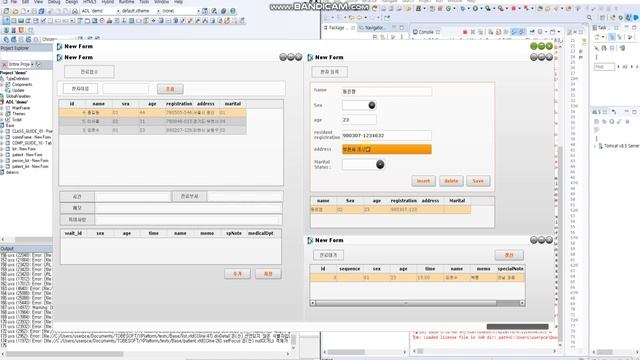Click the Output panel horizontal scrollbar
The height and width of the screenshot is (360, 640).
[65, 354]
